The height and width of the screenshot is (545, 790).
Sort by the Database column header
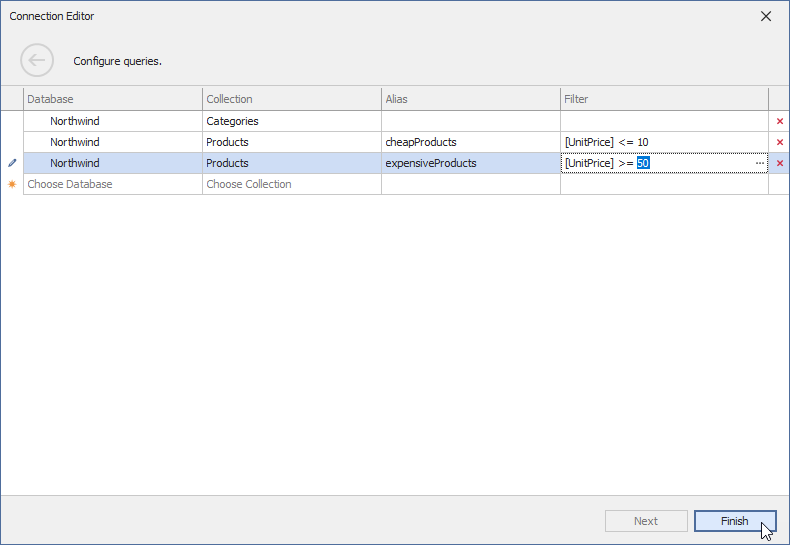pos(112,99)
